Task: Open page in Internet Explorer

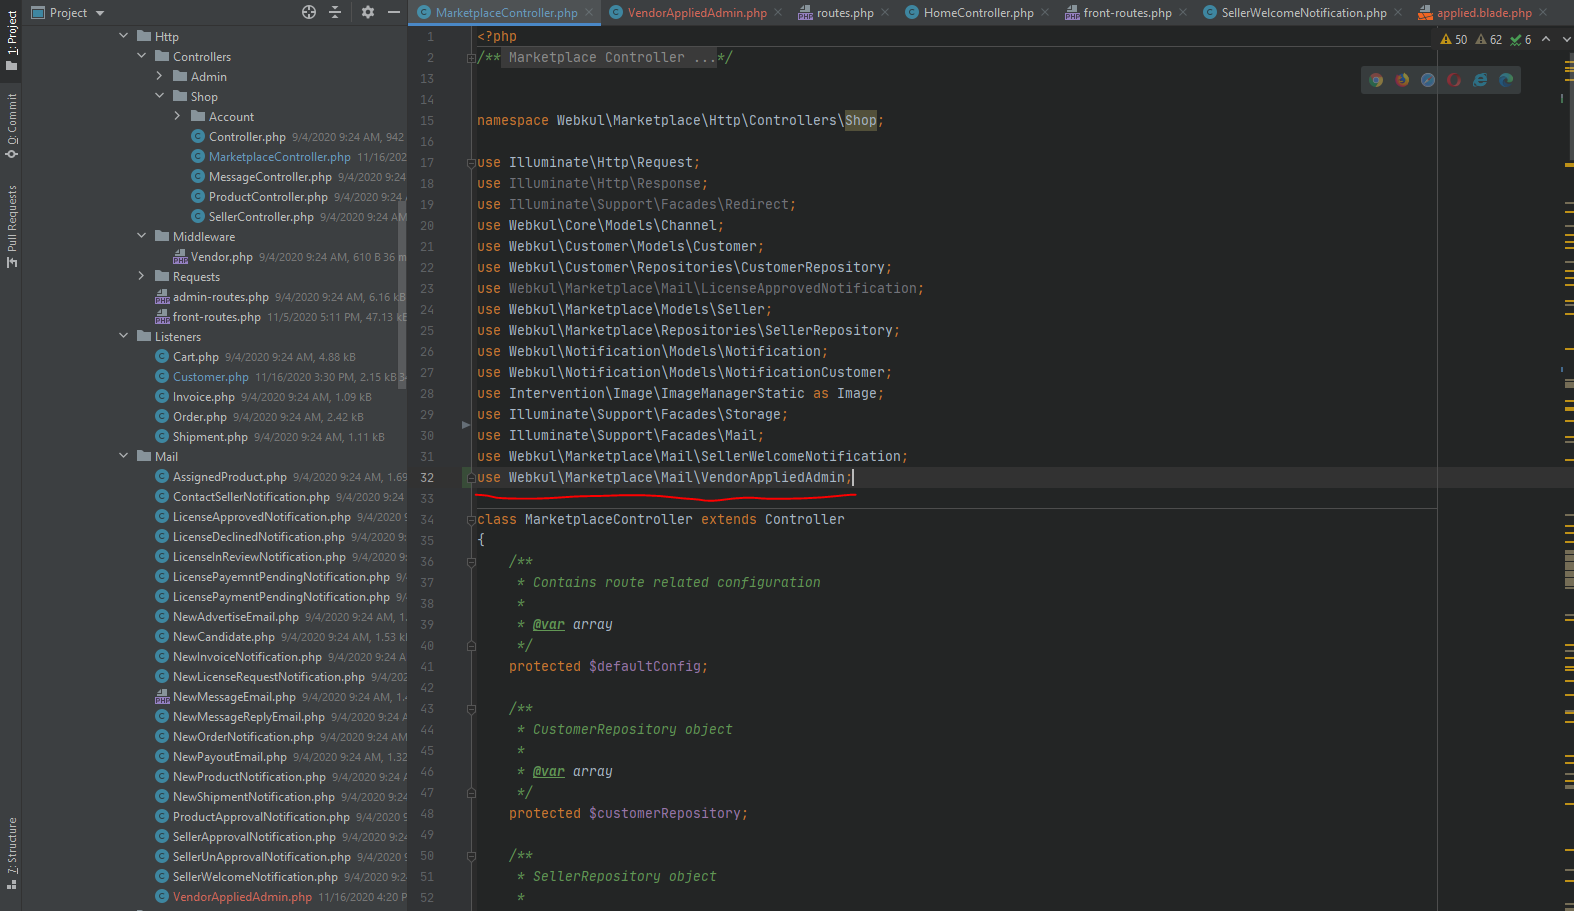Action: (x=1480, y=80)
